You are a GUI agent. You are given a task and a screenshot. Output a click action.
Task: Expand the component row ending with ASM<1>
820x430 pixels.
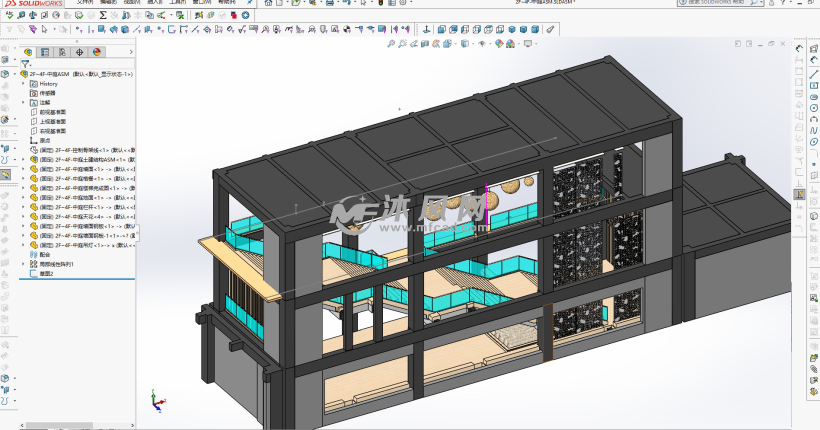click(23, 160)
